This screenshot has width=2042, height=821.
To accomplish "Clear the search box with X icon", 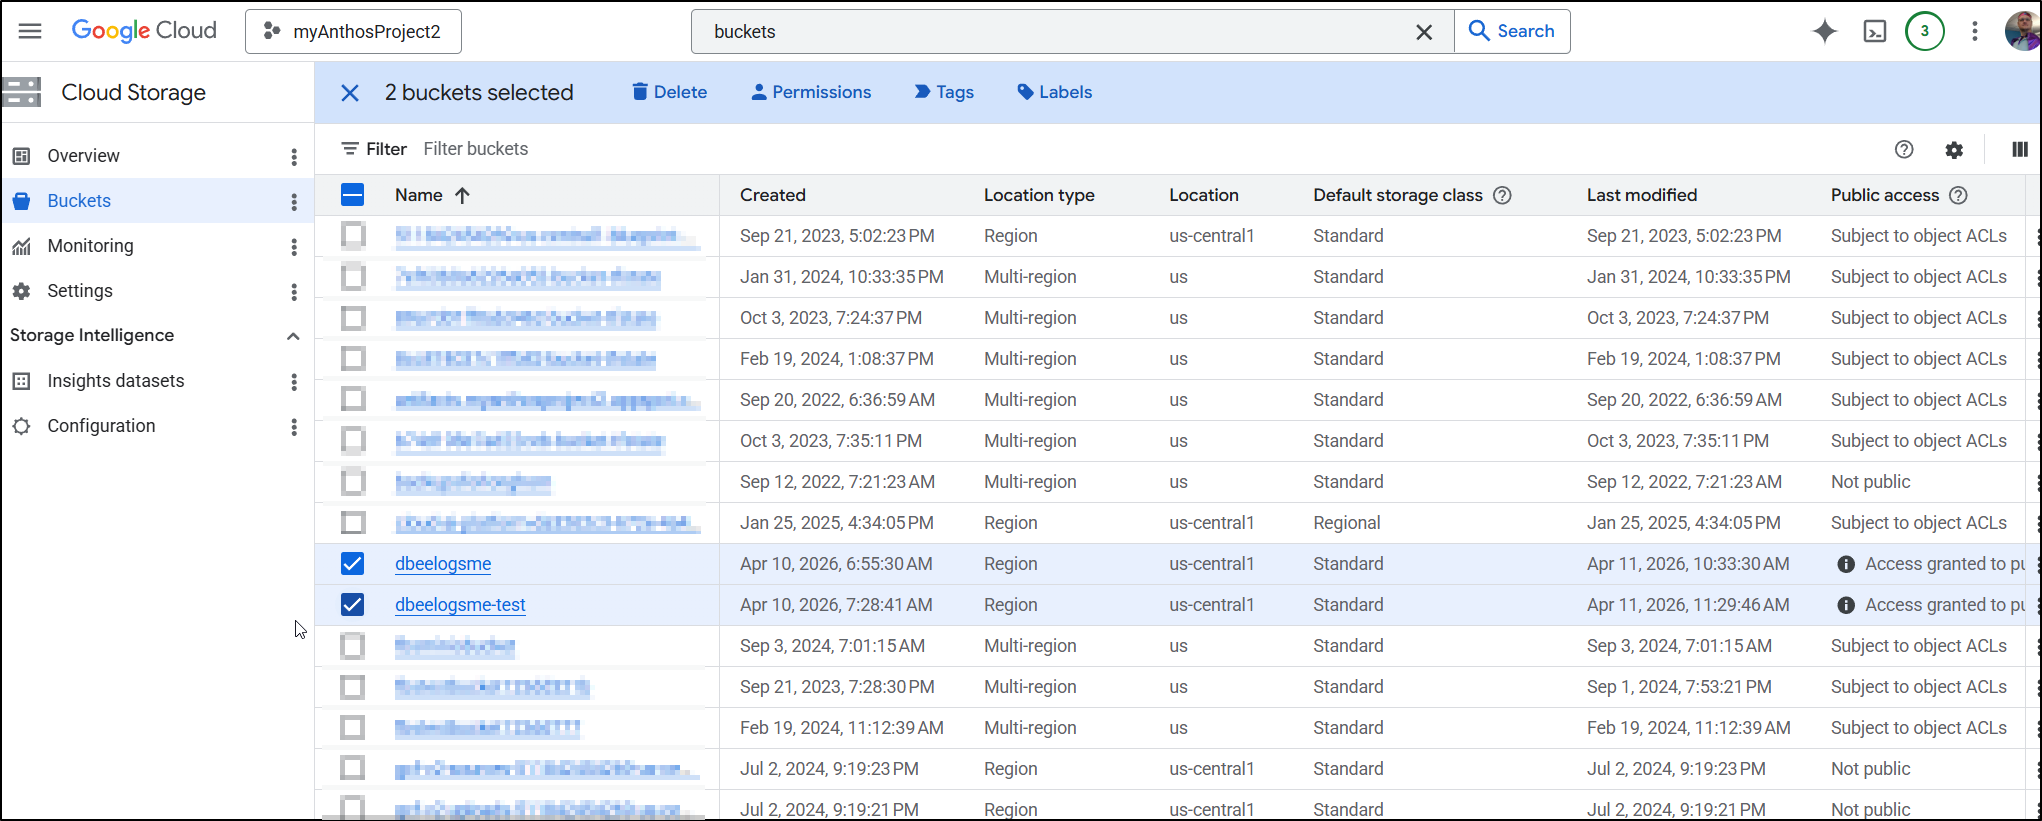I will click(x=1424, y=32).
